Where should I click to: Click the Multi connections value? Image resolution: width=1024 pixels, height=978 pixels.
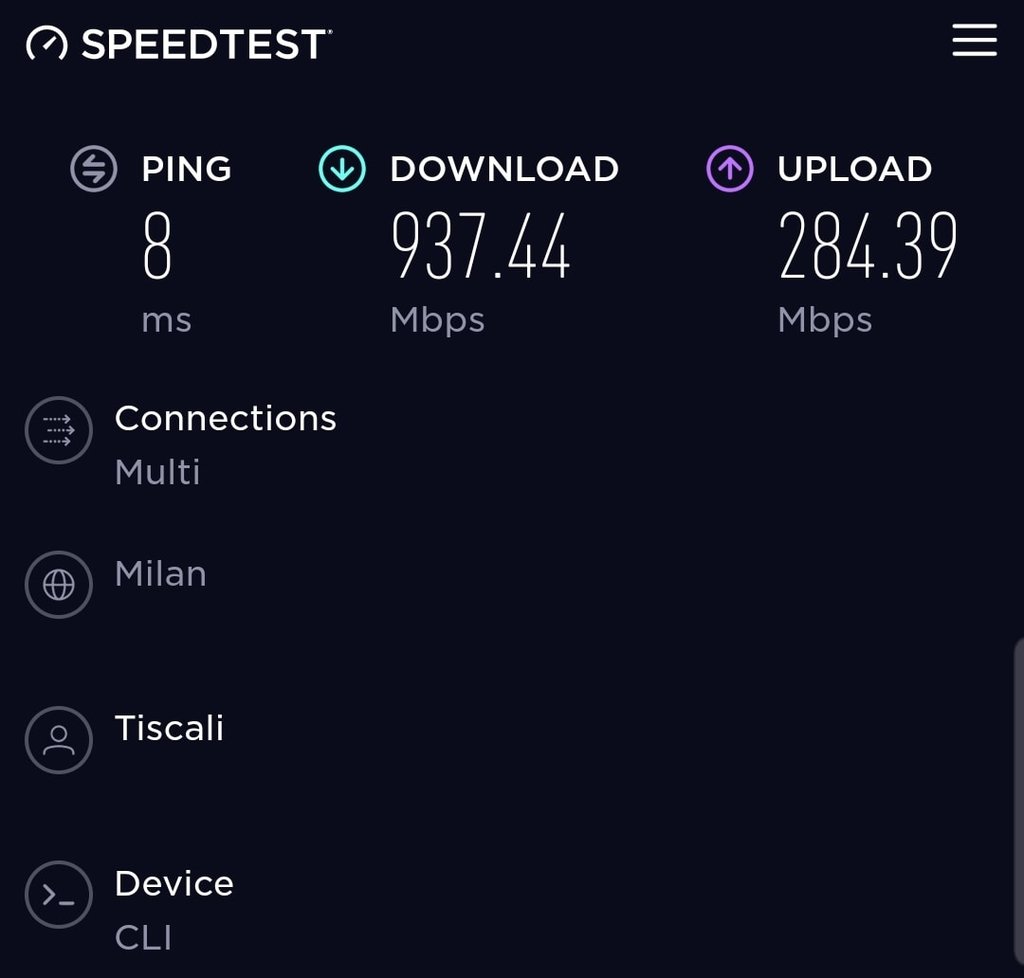tap(157, 472)
